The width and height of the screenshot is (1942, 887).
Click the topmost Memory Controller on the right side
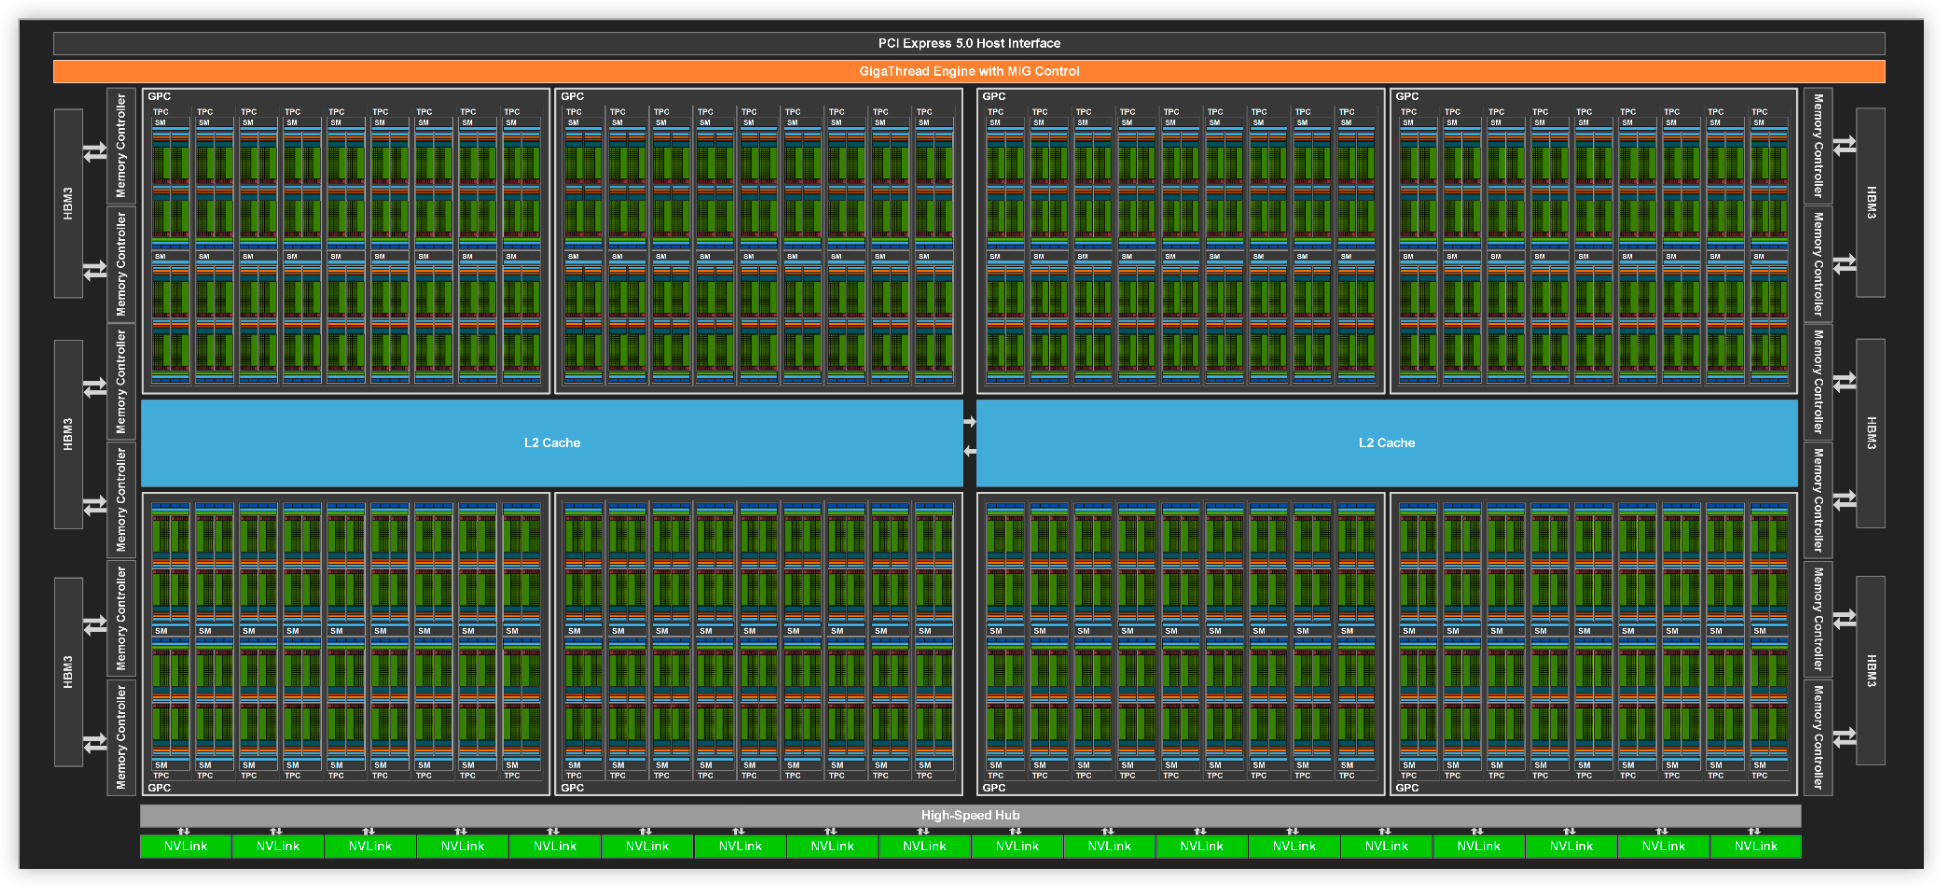point(1818,146)
